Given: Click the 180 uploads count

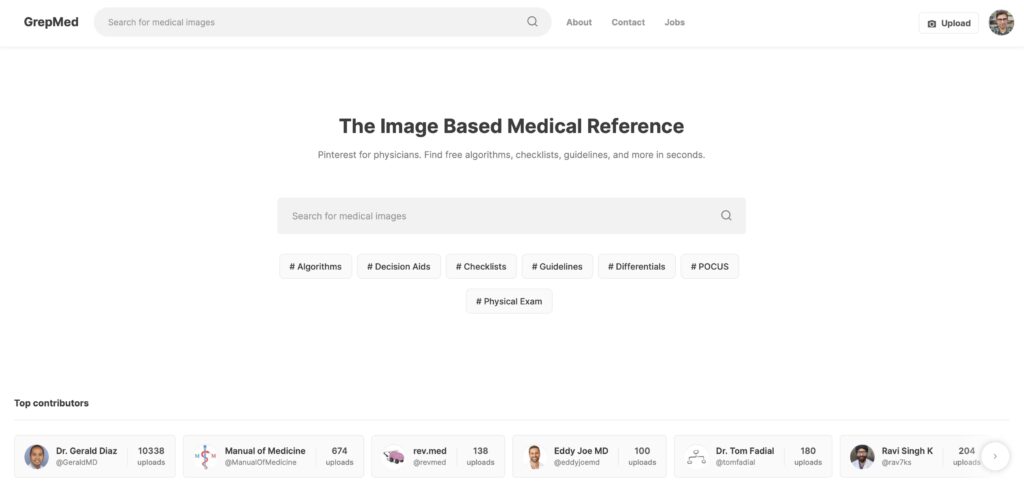Looking at the screenshot, I should [808, 456].
